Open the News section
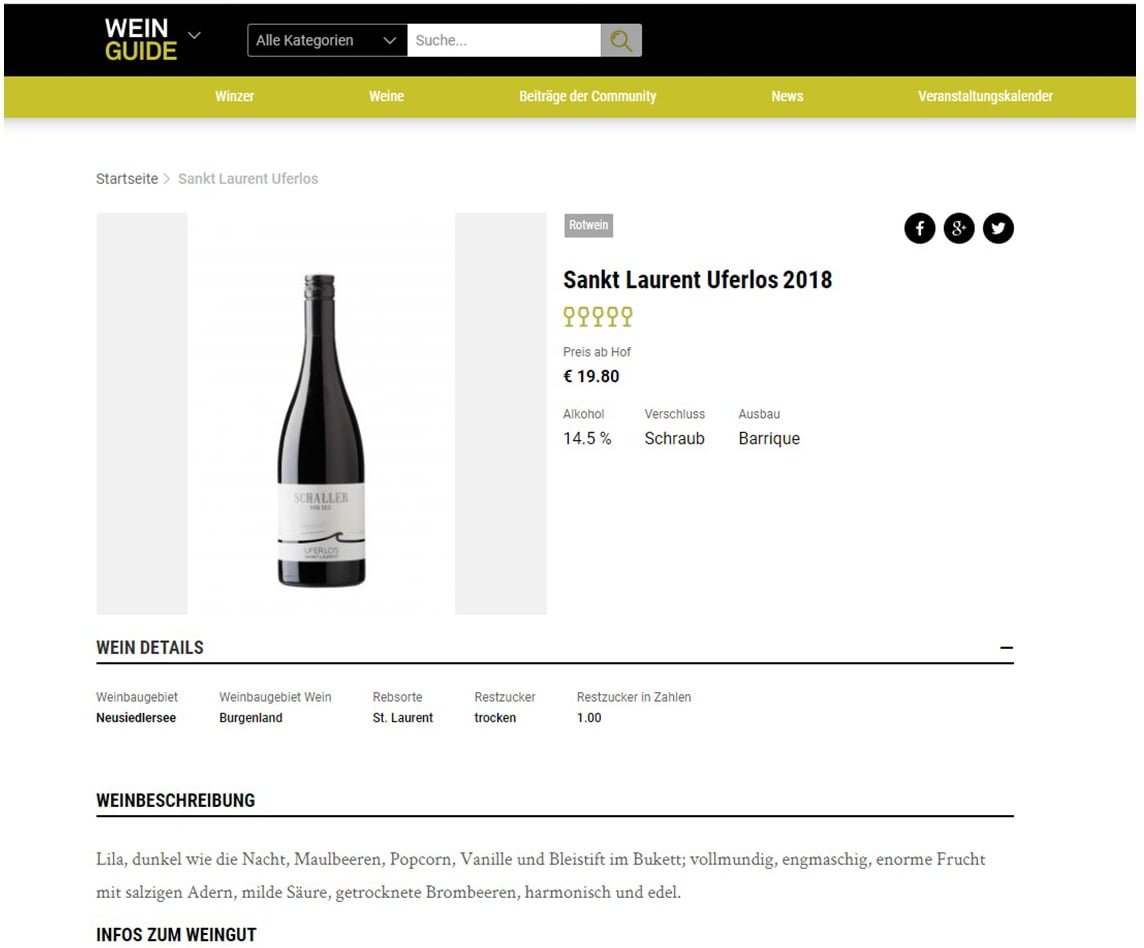The height and width of the screenshot is (948, 1144). click(x=787, y=96)
